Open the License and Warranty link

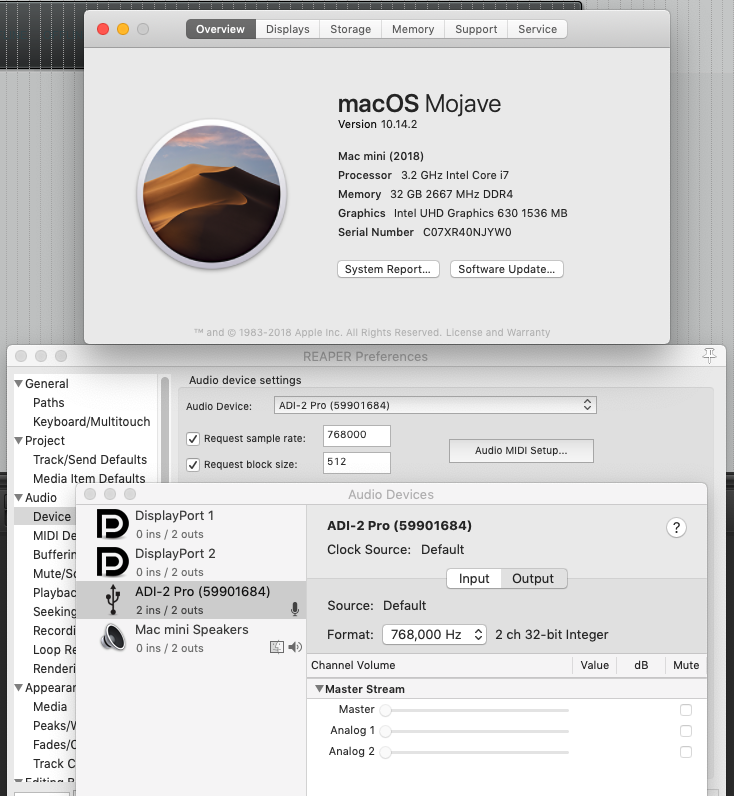click(497, 333)
